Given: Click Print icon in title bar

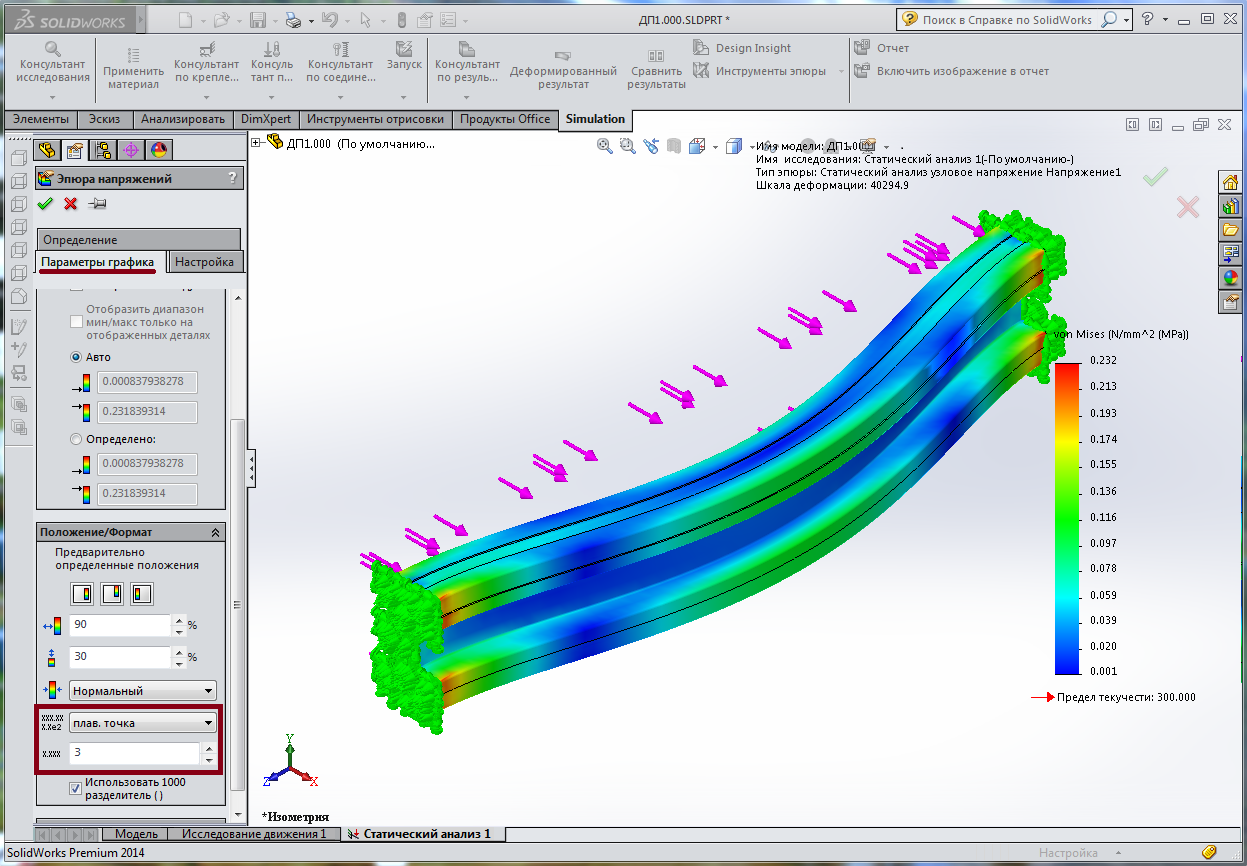Looking at the screenshot, I should click(292, 19).
